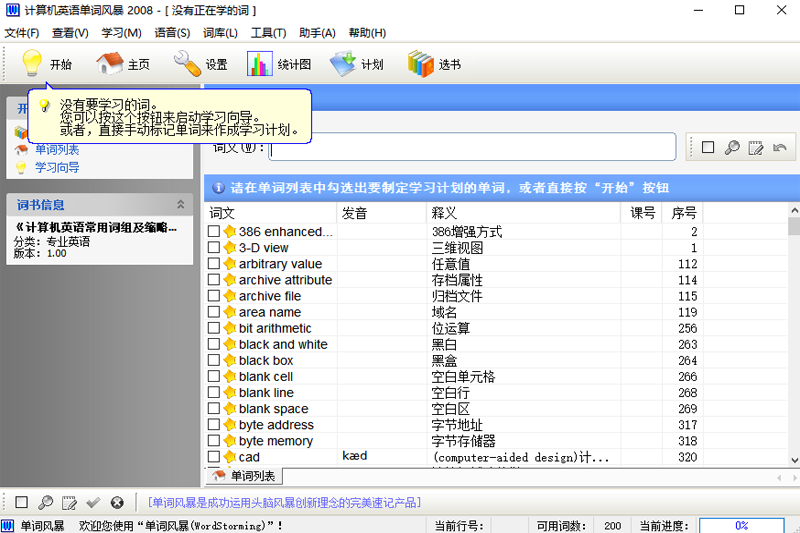Select checkbox for 'bit arithmetic'

[x=214, y=328]
